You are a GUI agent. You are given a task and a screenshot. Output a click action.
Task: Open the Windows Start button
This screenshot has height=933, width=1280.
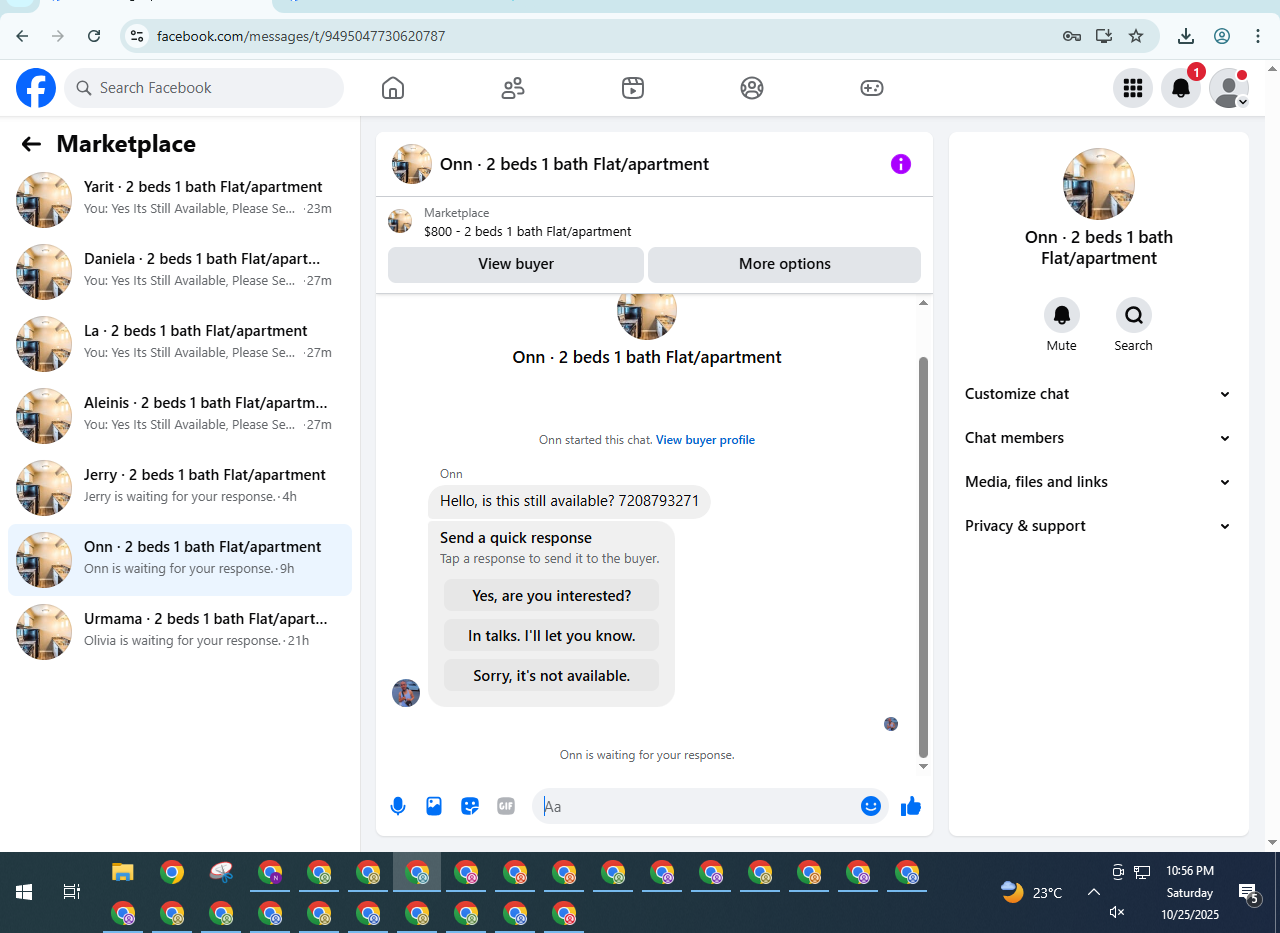[x=24, y=892]
